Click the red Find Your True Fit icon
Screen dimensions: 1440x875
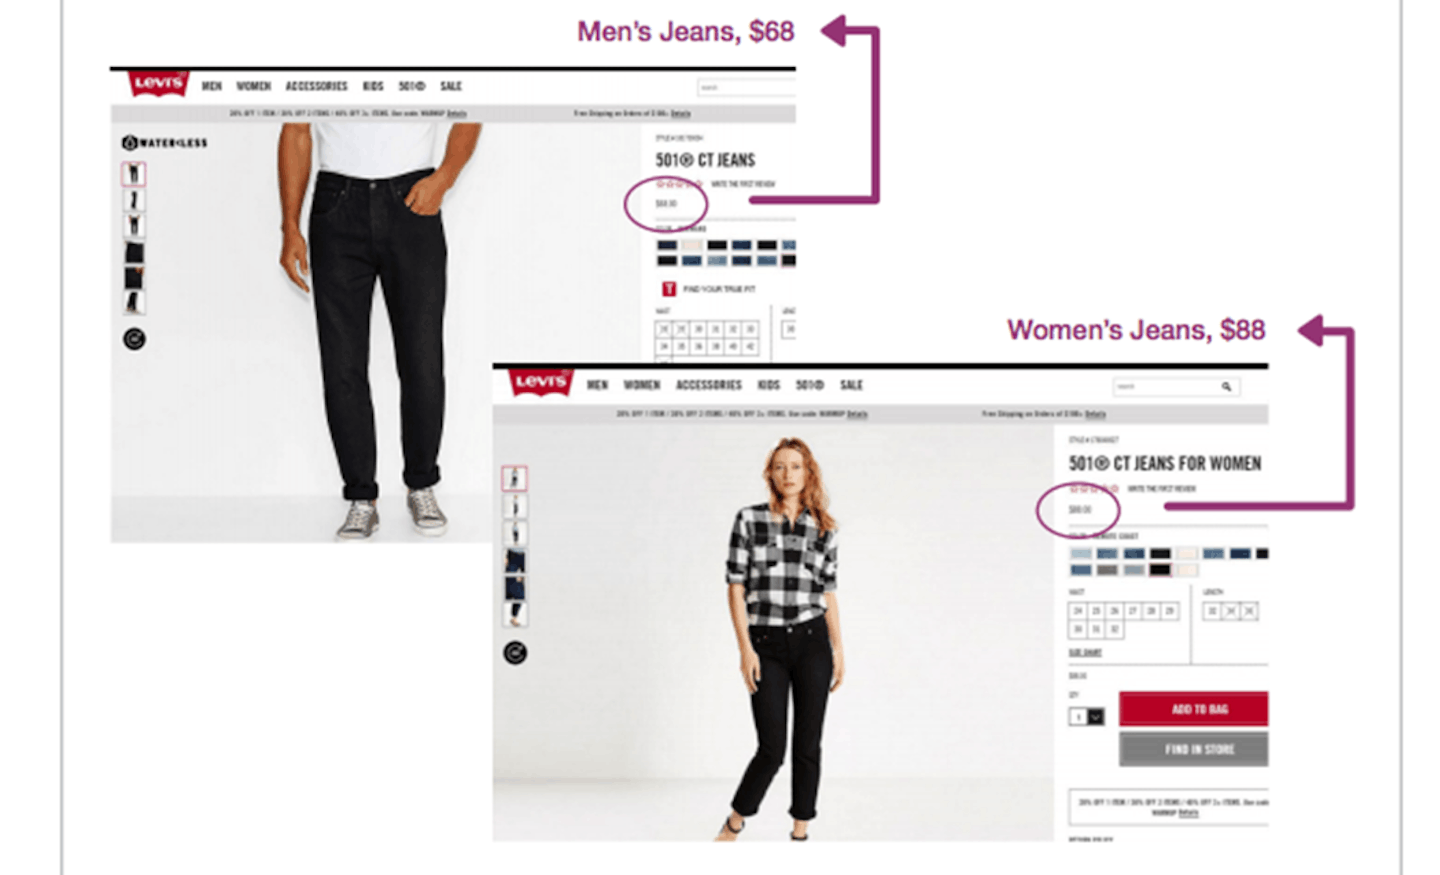[669, 289]
